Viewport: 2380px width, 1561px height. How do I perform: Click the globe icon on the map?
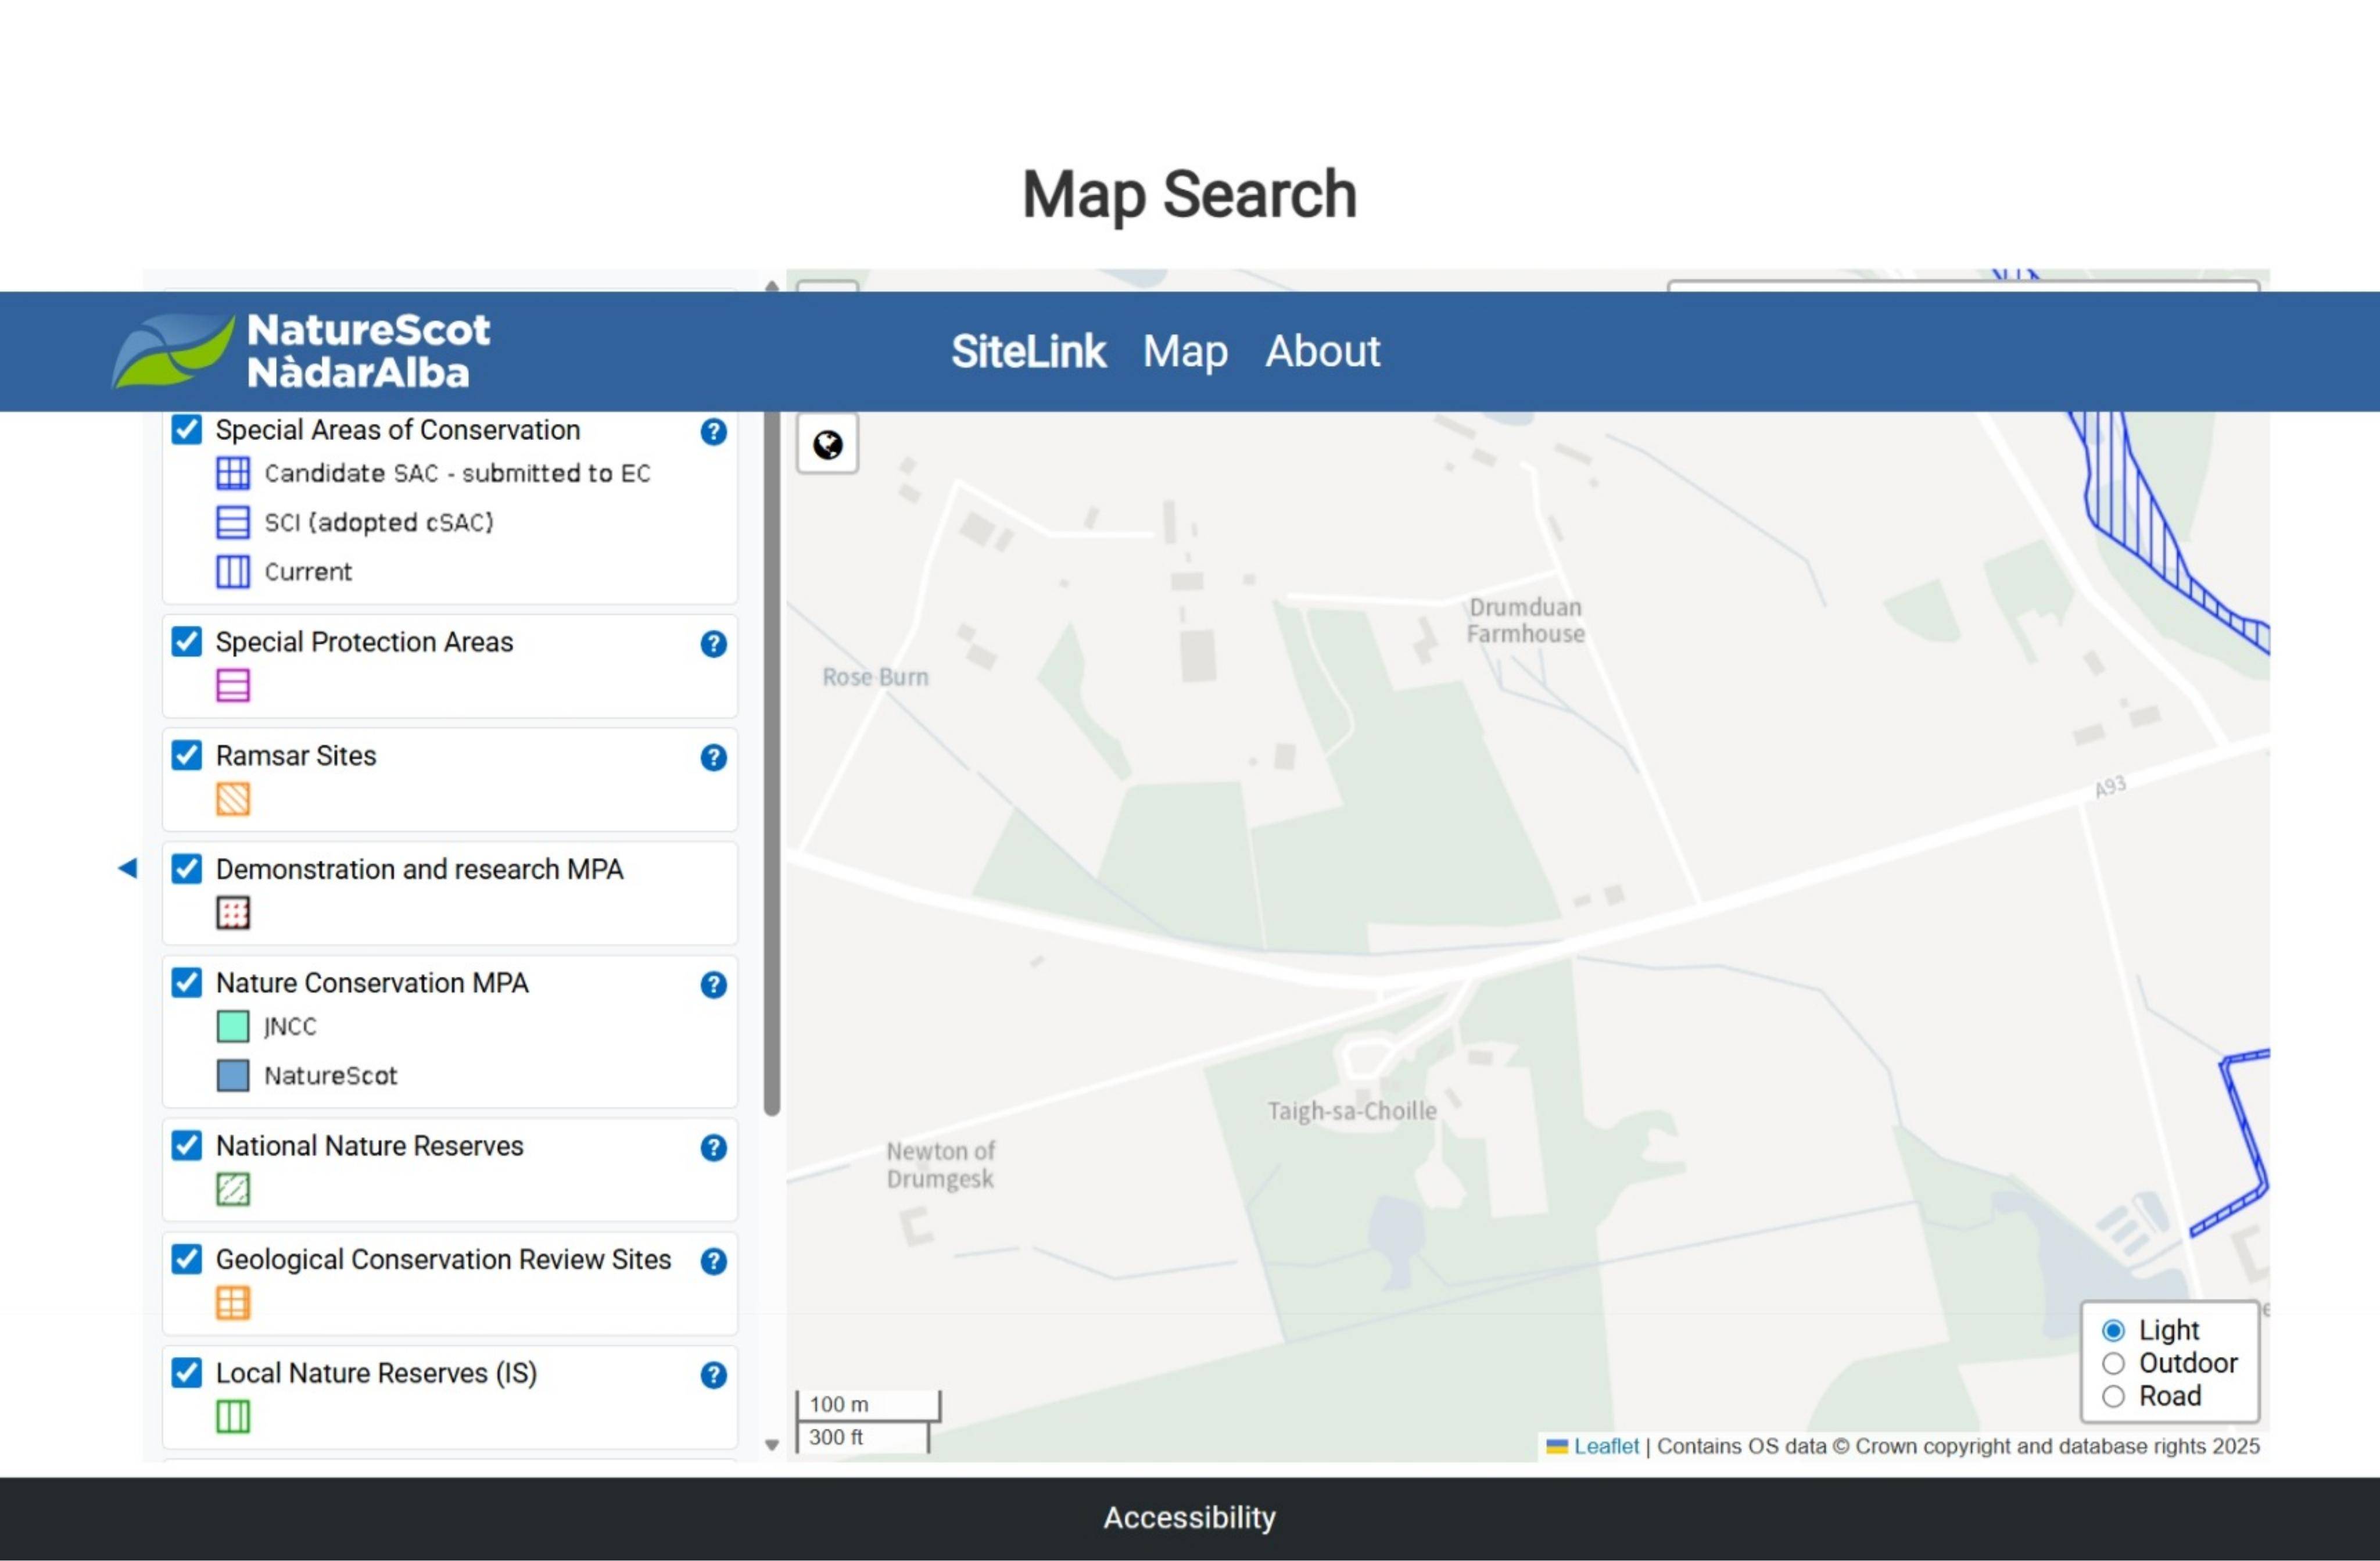pos(827,444)
